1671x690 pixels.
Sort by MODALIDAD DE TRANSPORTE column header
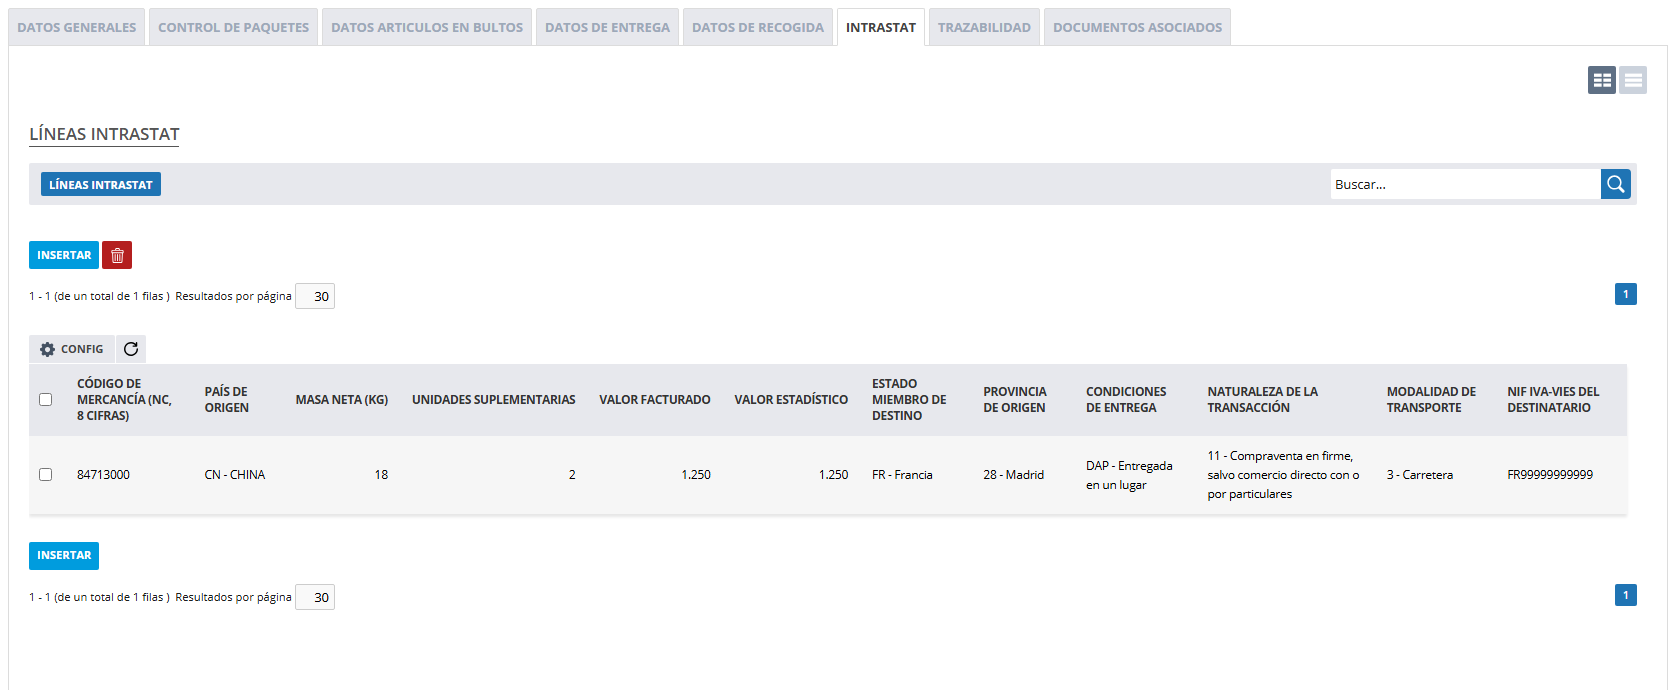(x=1431, y=400)
